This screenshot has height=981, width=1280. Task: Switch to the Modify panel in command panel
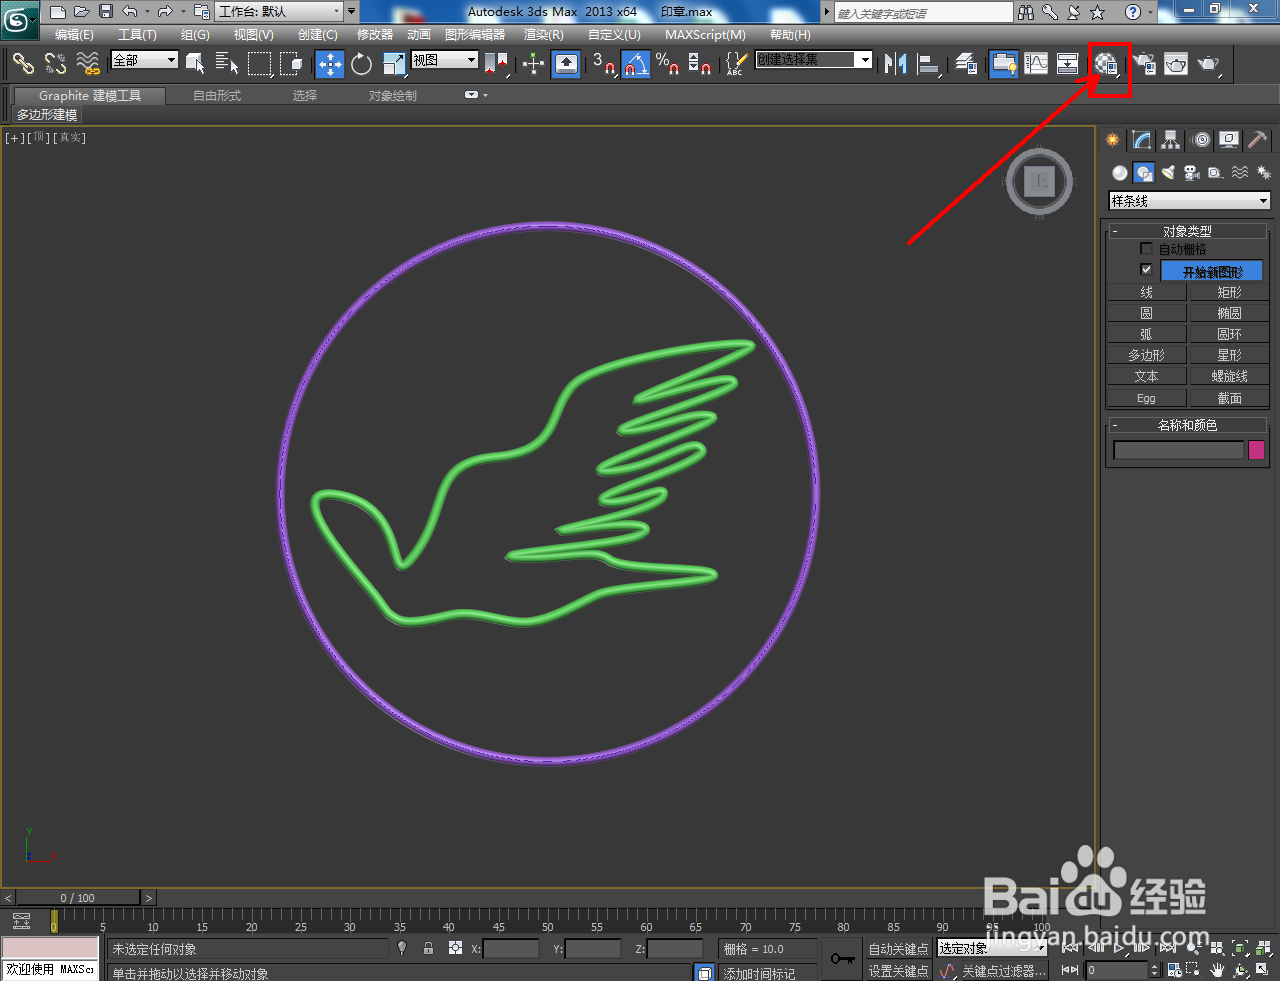(x=1140, y=140)
